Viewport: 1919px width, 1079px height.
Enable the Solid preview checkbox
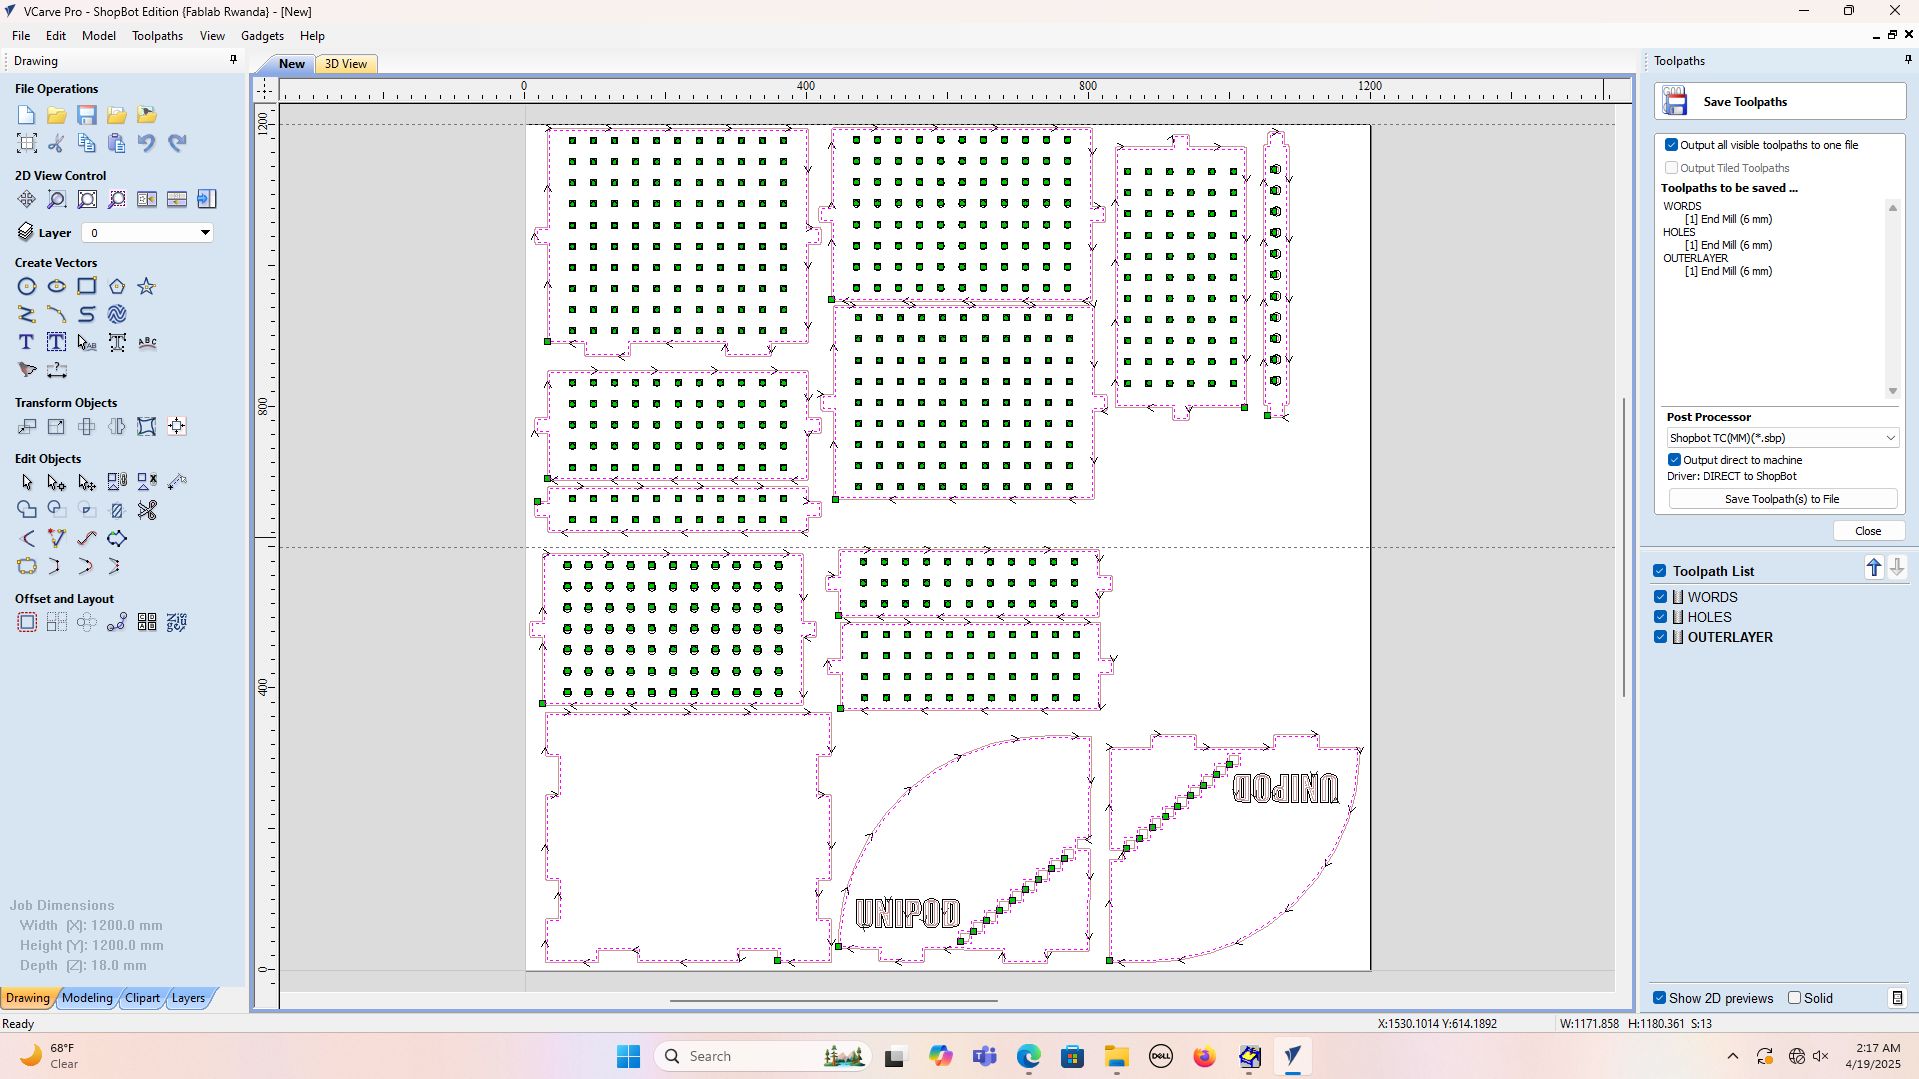click(1795, 998)
